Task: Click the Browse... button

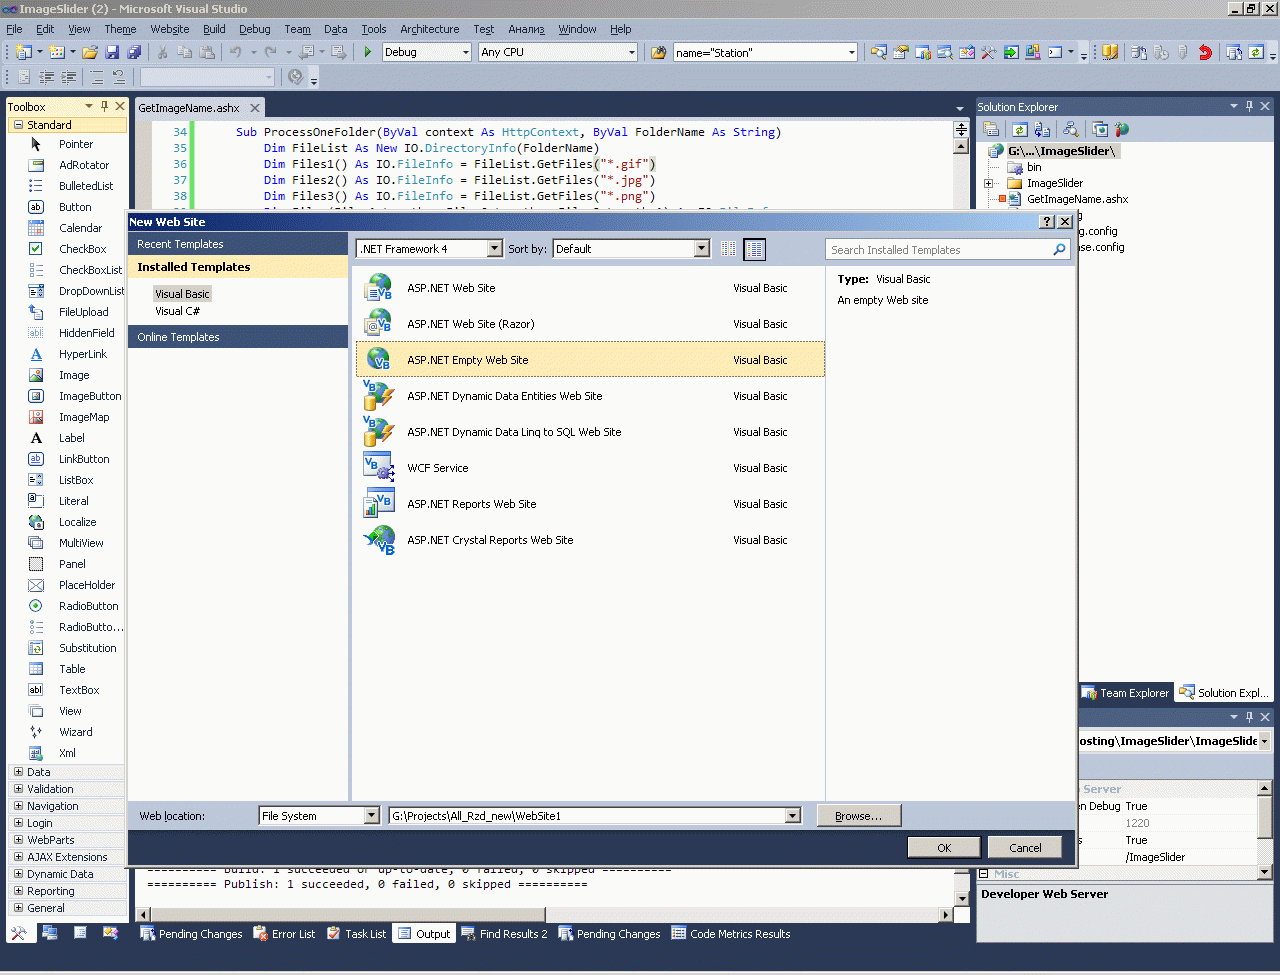Action: pos(859,816)
